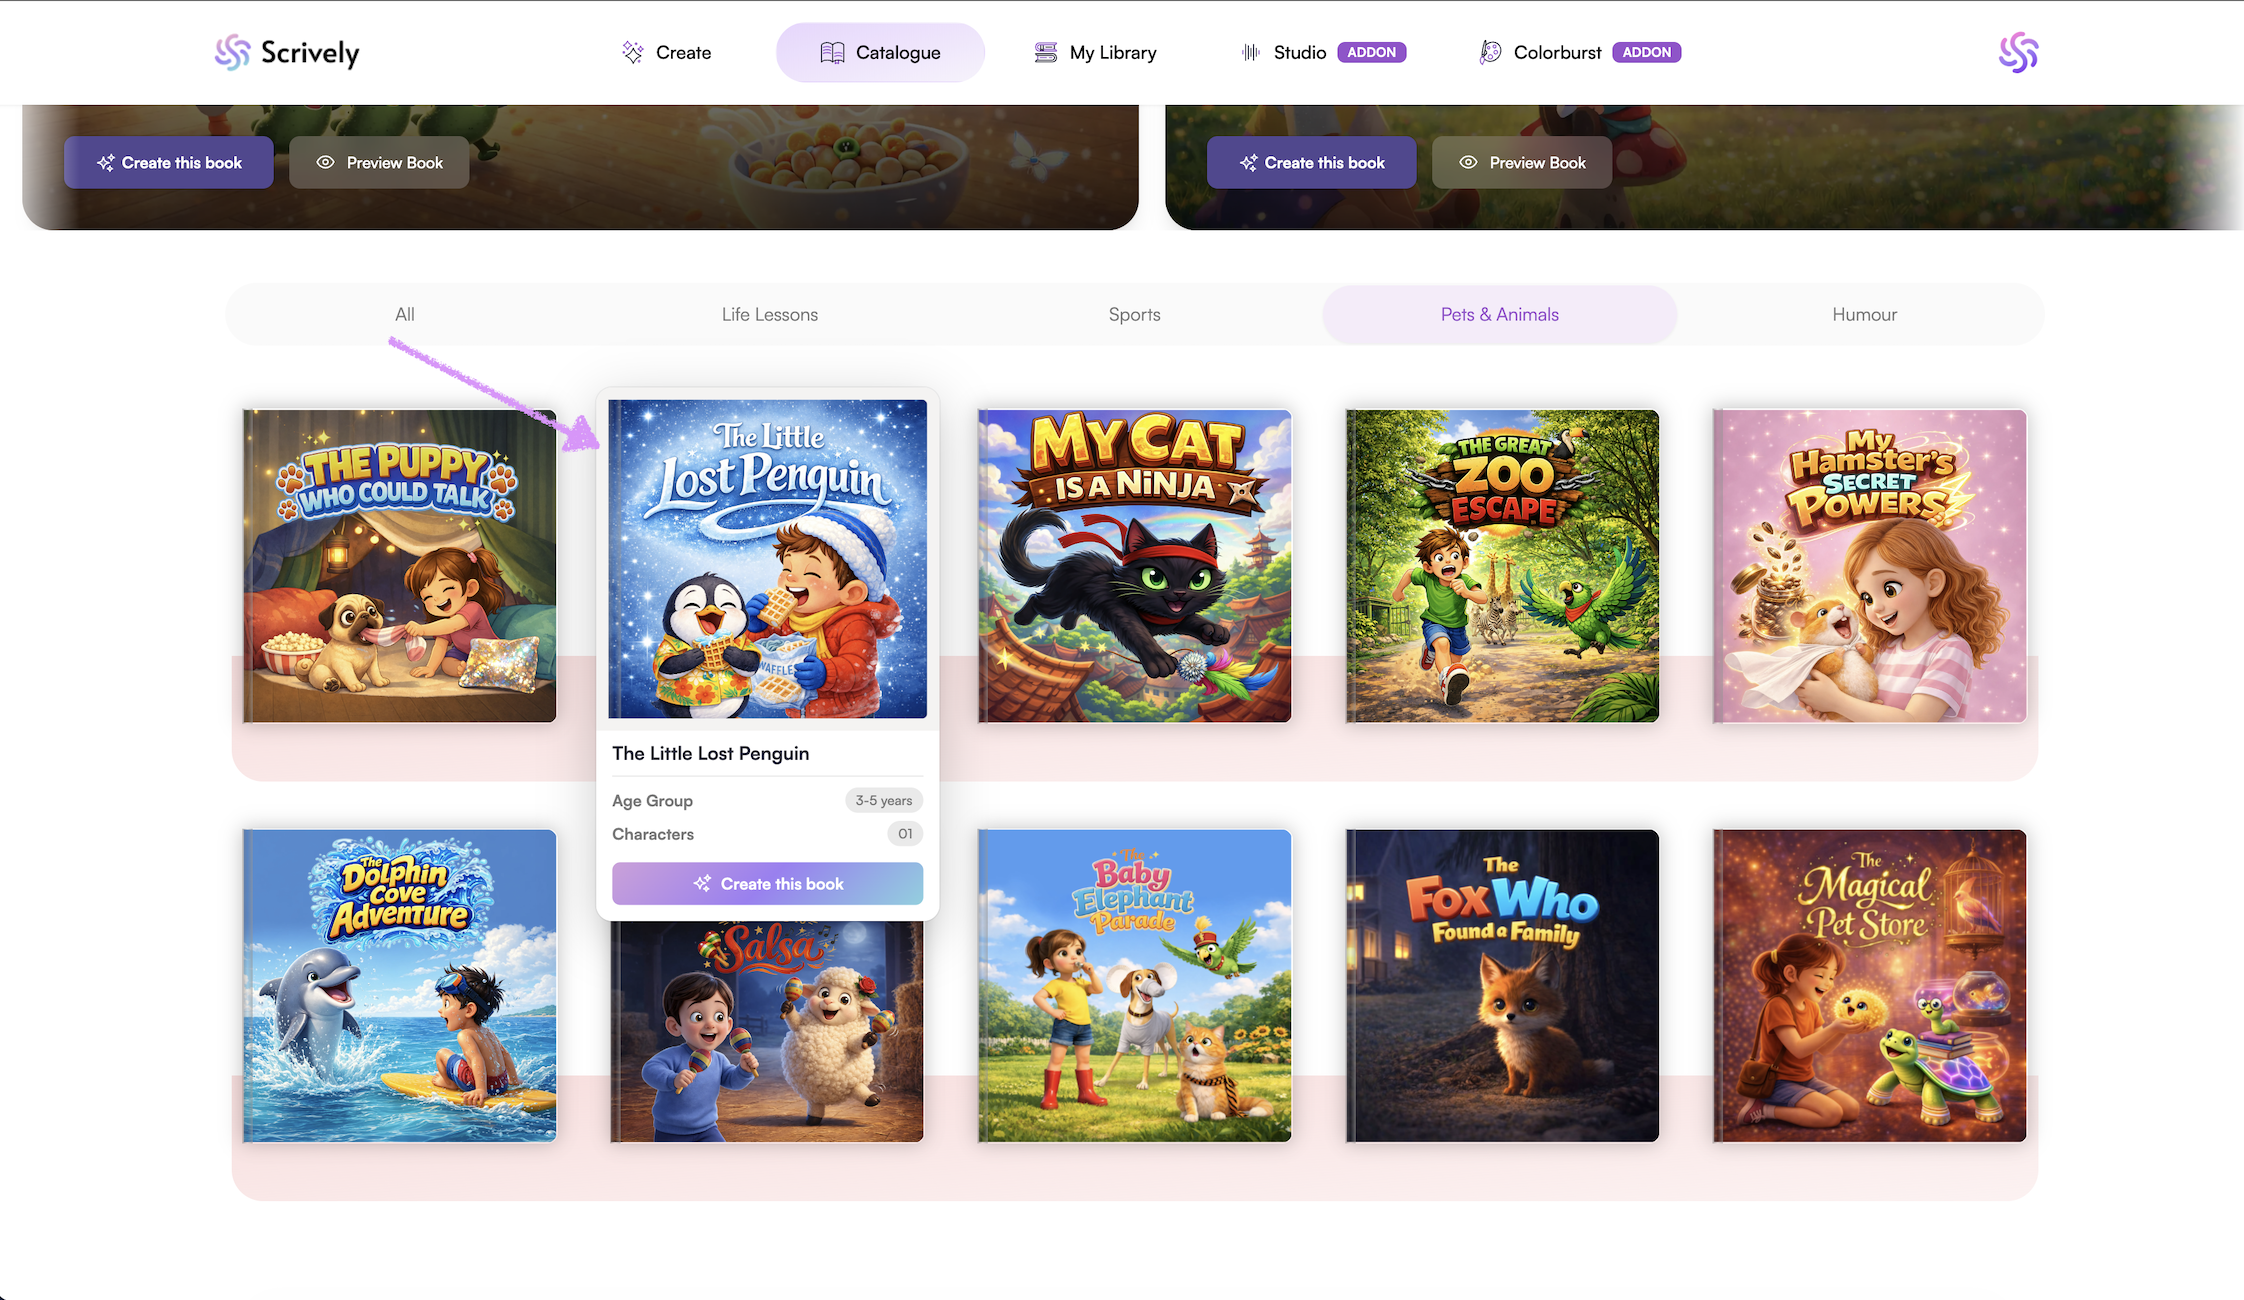Screen dimensions: 2244x1300
Task: Click left banner Create this book button
Action: point(168,162)
